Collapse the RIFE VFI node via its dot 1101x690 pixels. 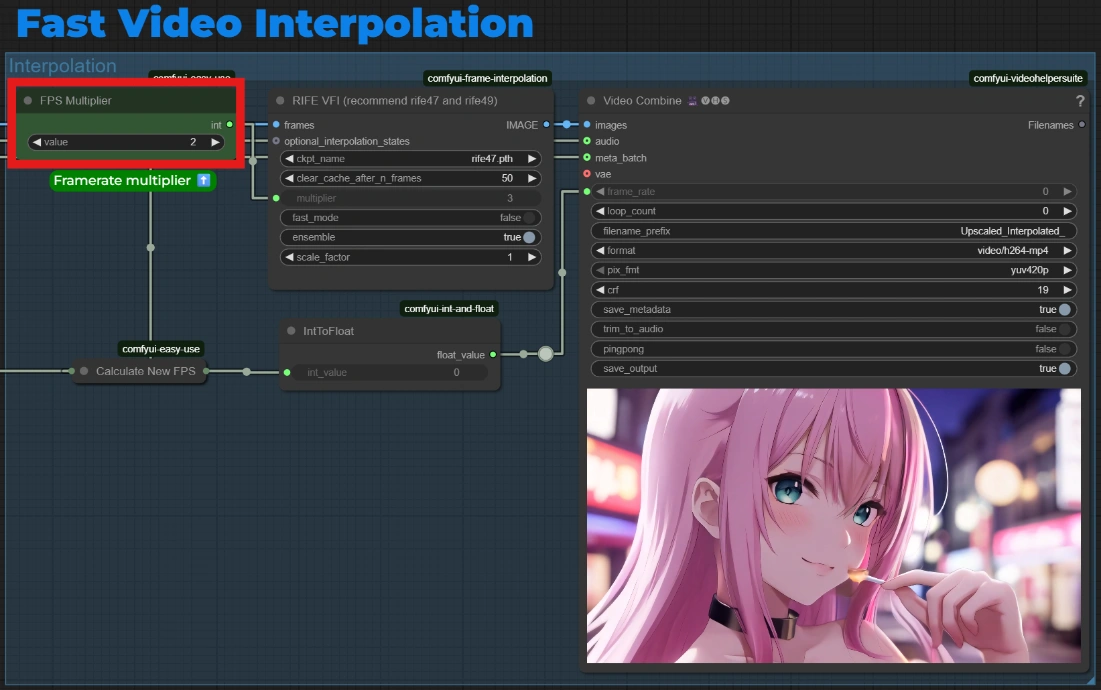tap(280, 100)
